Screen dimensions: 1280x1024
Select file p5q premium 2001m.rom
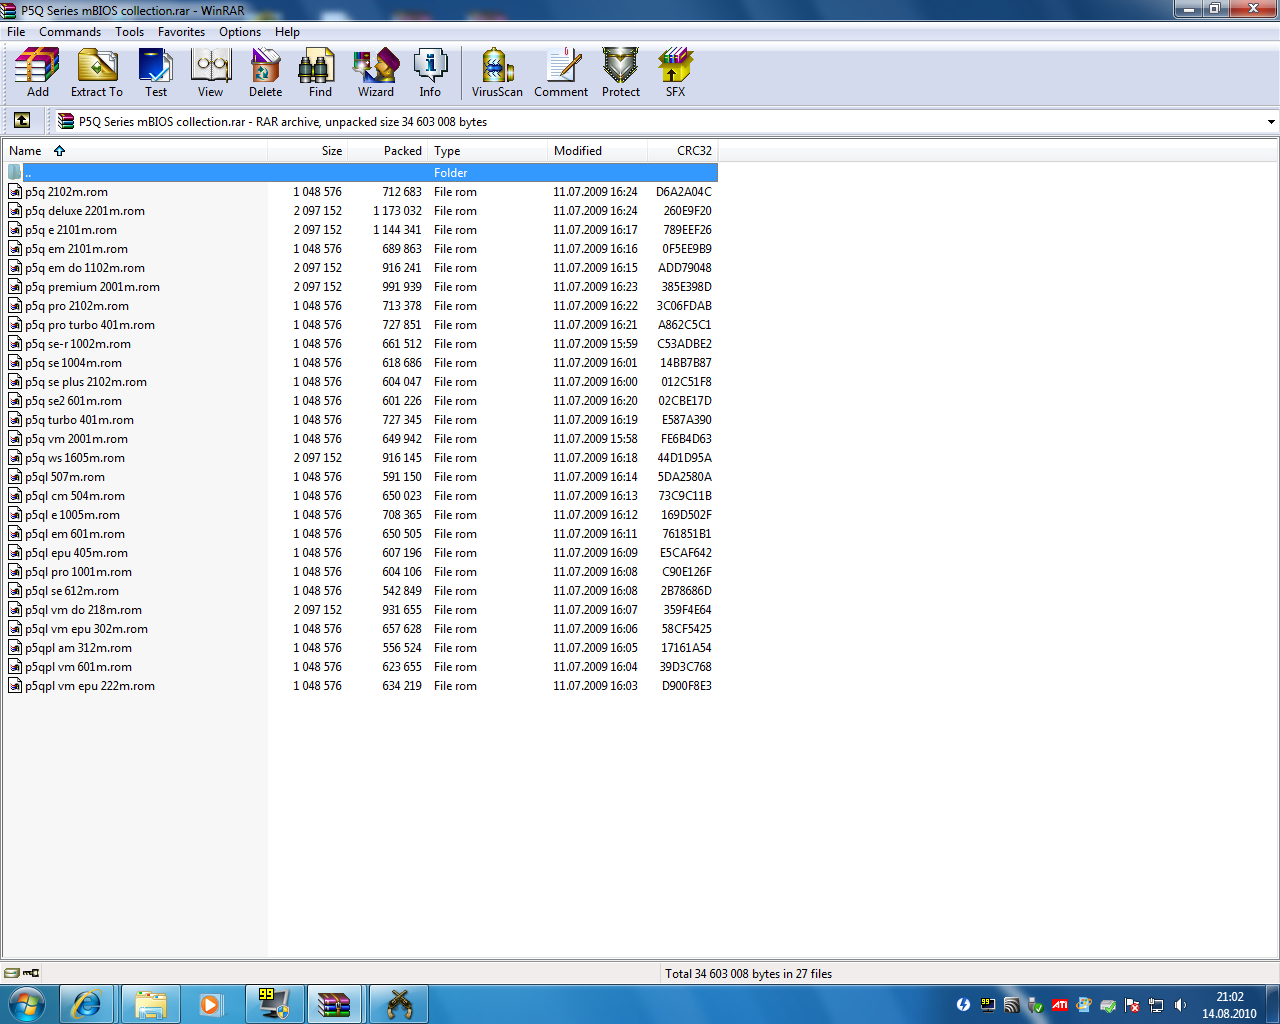pos(360,287)
